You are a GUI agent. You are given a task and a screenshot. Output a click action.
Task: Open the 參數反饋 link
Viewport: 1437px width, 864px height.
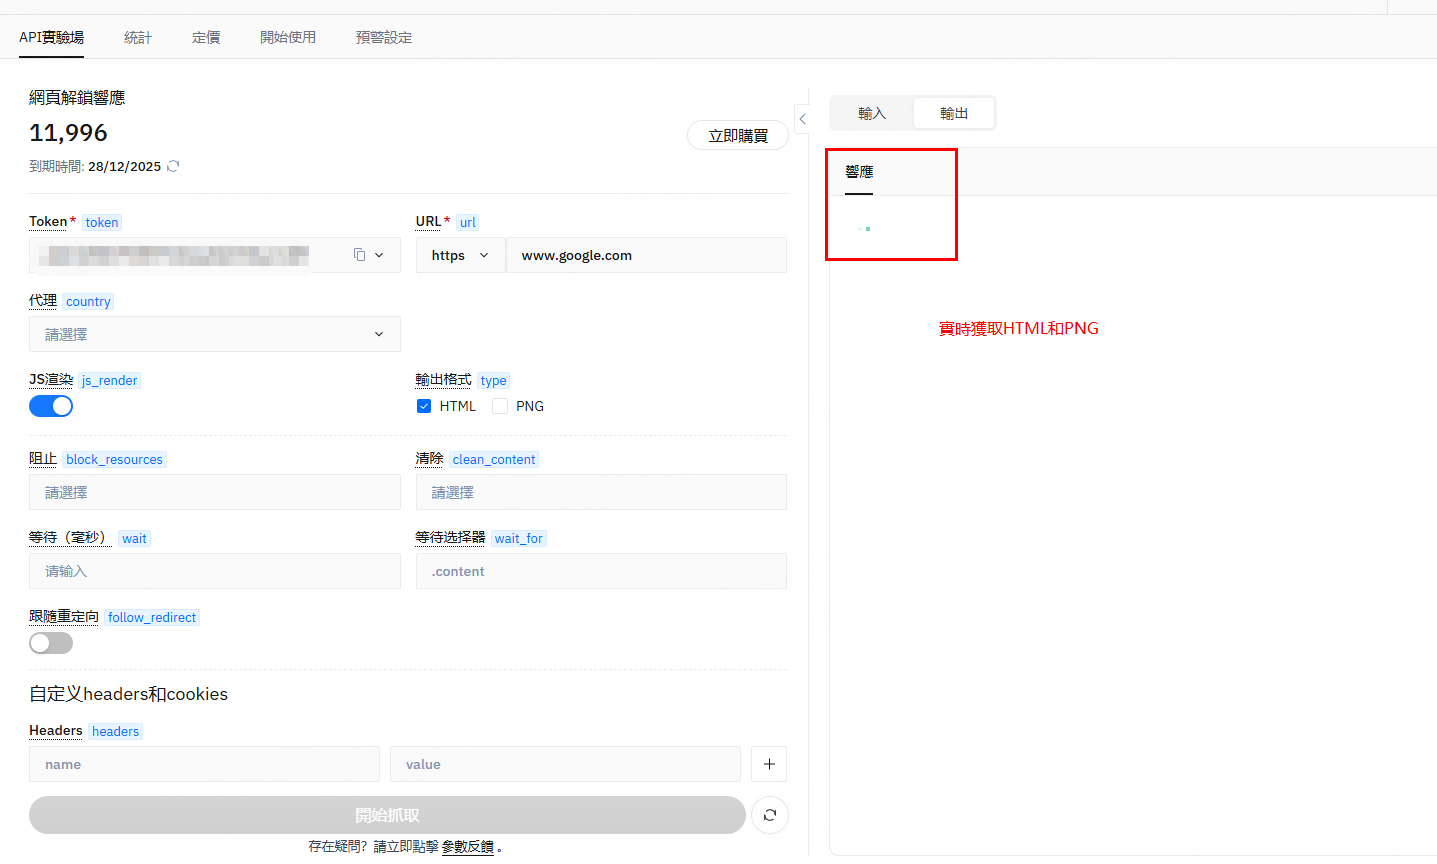coord(468,846)
